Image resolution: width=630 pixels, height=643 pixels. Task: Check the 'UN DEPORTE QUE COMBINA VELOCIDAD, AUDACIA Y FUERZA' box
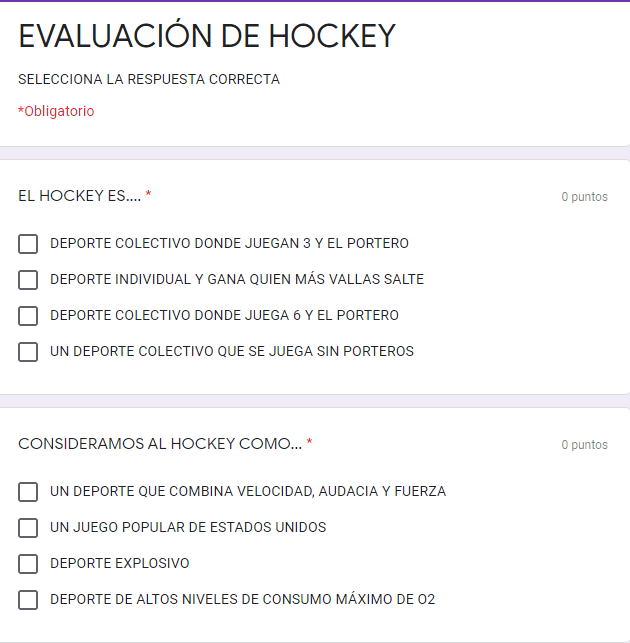point(28,492)
